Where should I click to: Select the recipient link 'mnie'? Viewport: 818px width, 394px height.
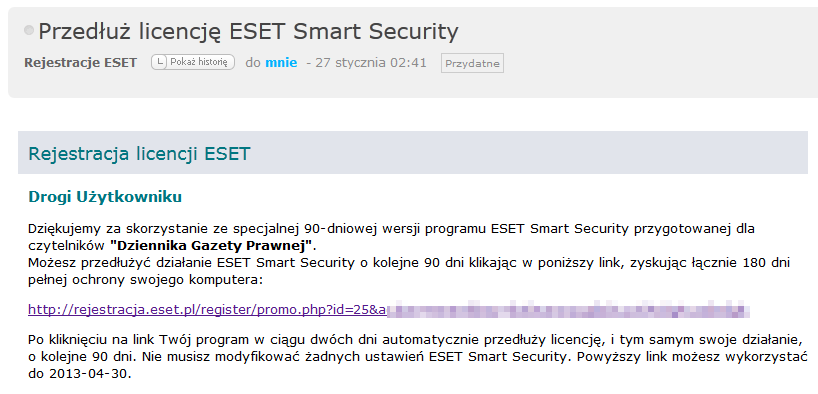pos(281,63)
